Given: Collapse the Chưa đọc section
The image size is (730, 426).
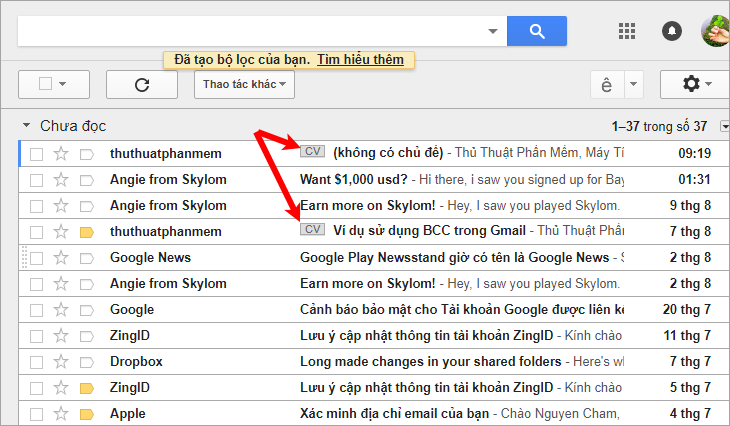Looking at the screenshot, I should tap(27, 125).
